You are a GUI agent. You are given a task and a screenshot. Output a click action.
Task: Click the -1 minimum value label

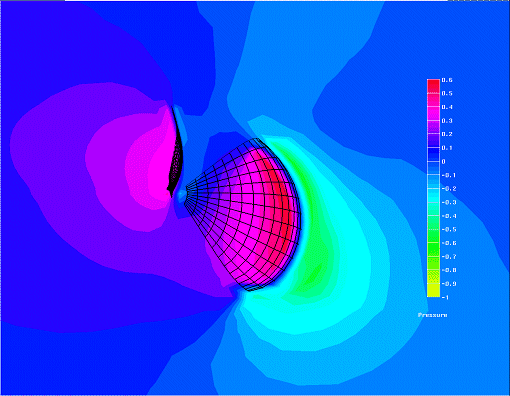tap(445, 297)
